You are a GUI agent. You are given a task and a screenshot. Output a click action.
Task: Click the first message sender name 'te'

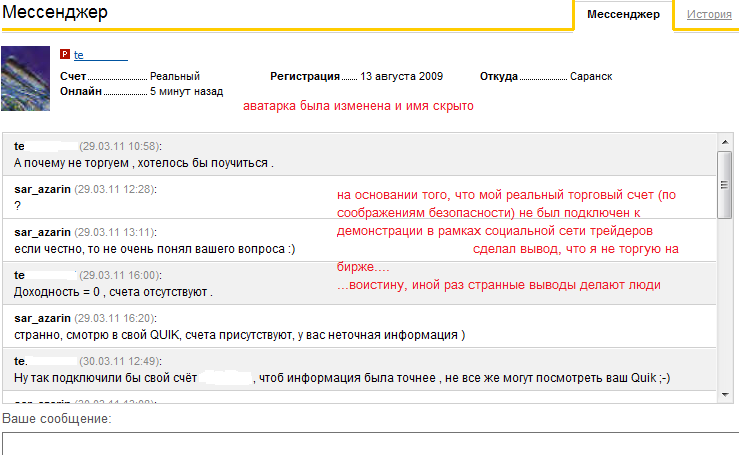pyautogui.click(x=19, y=146)
